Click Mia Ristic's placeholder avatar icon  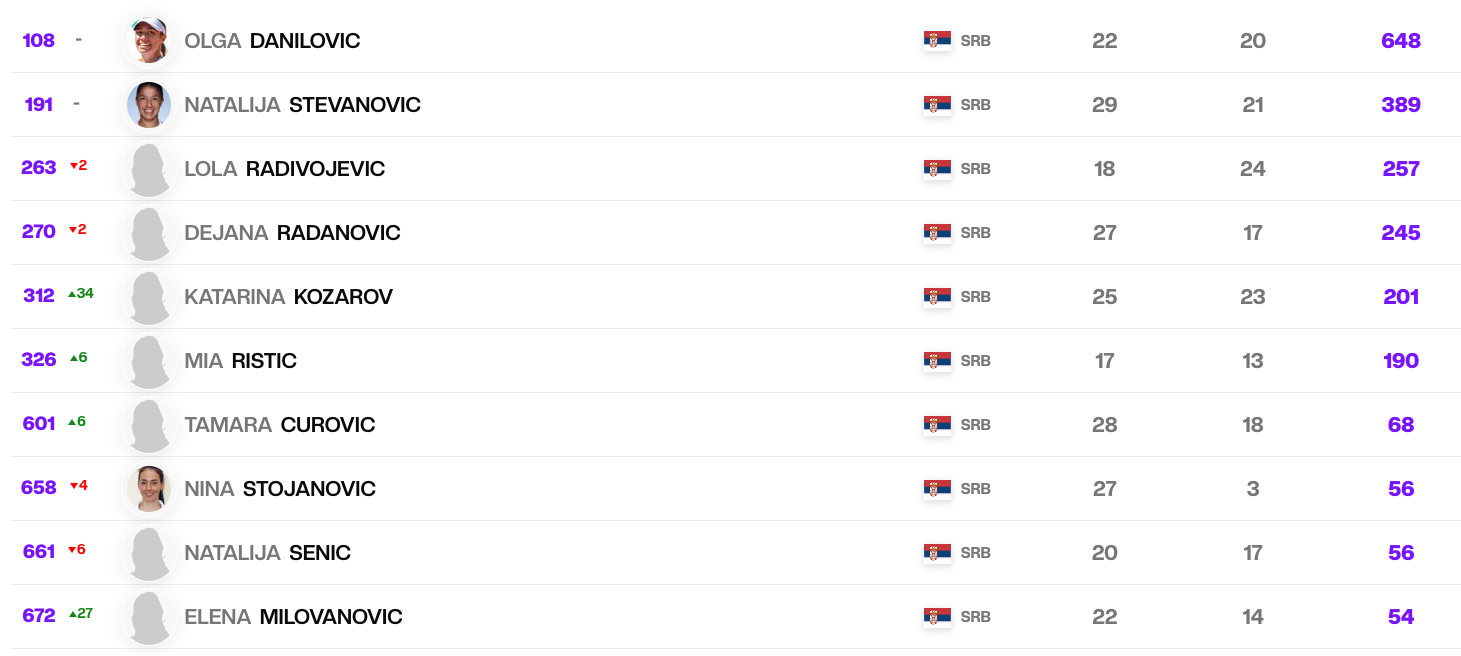coord(149,361)
